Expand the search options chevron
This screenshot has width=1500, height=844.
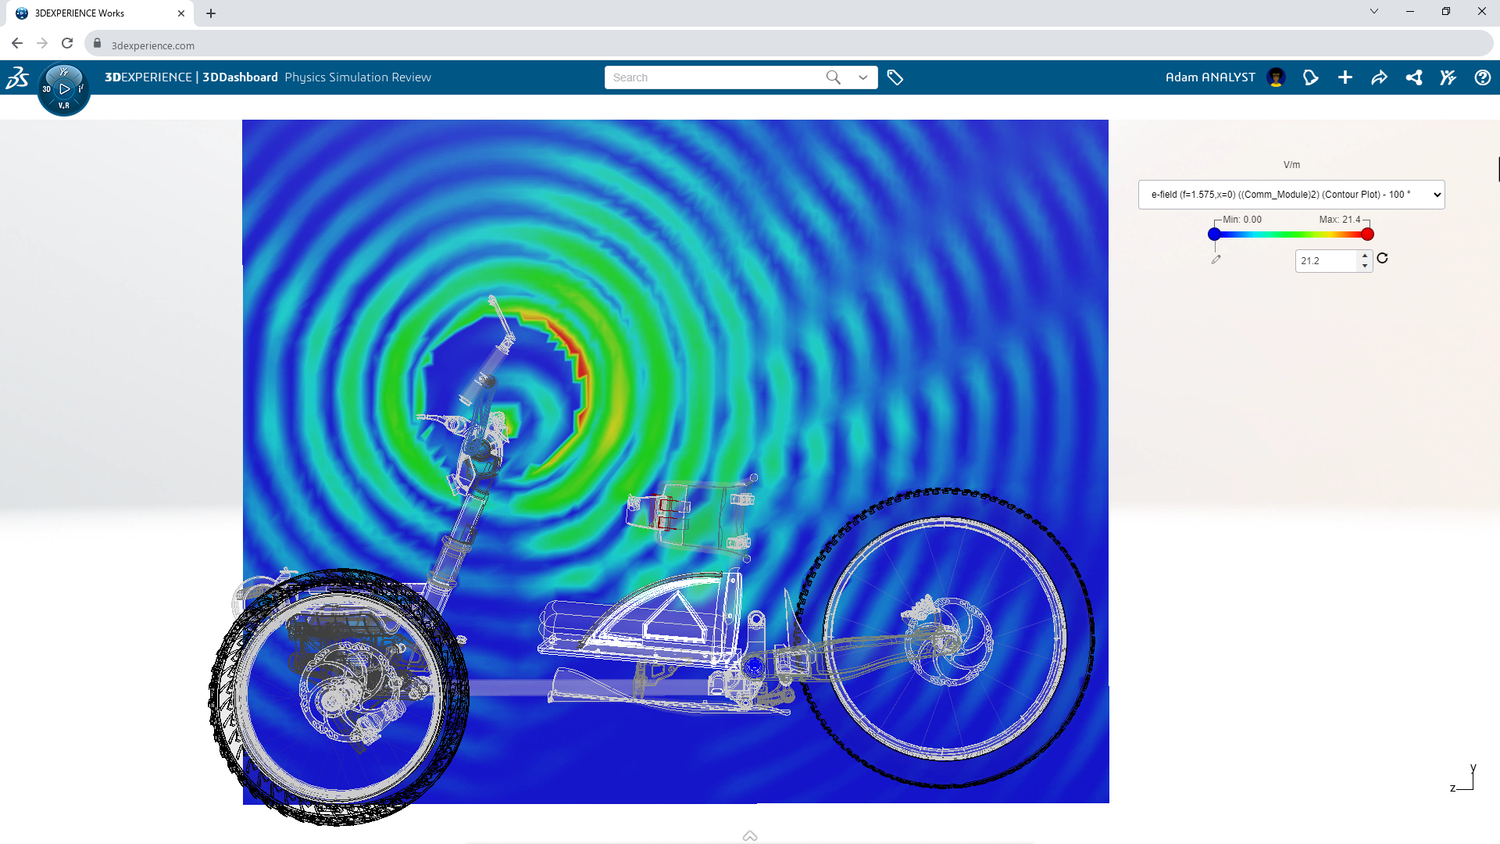[x=862, y=77]
